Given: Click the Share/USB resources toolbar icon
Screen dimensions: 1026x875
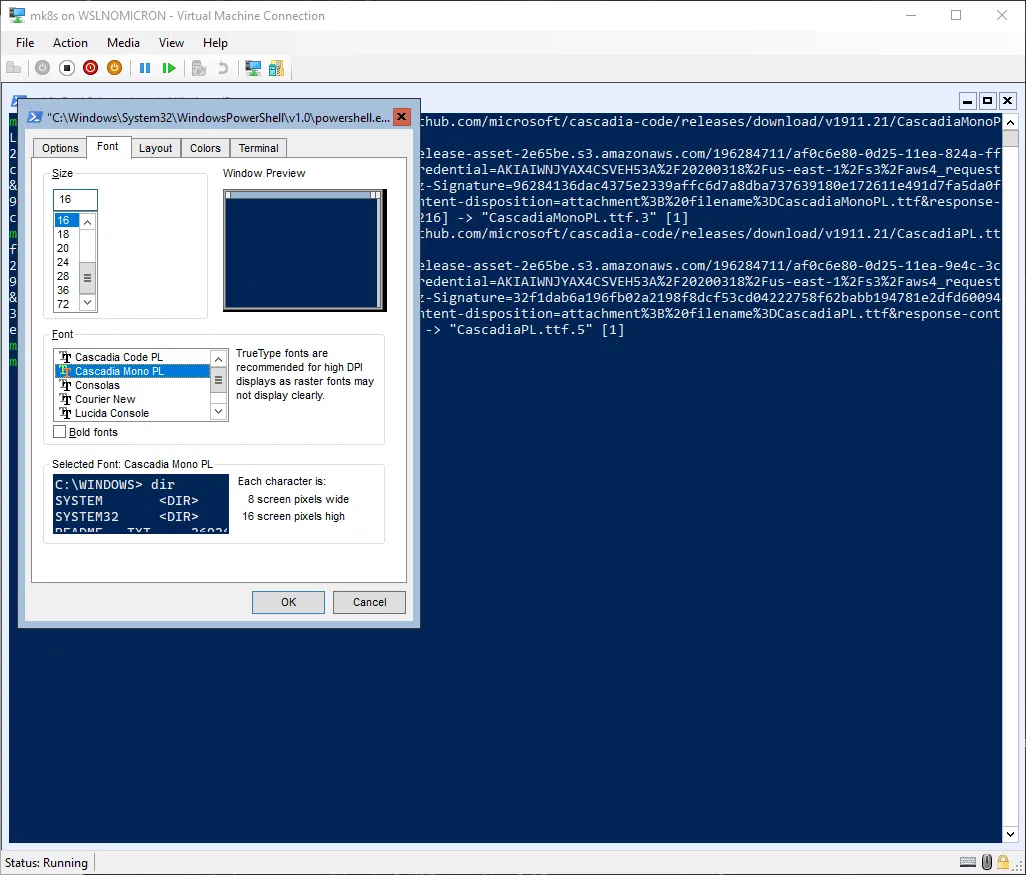Looking at the screenshot, I should coord(276,68).
